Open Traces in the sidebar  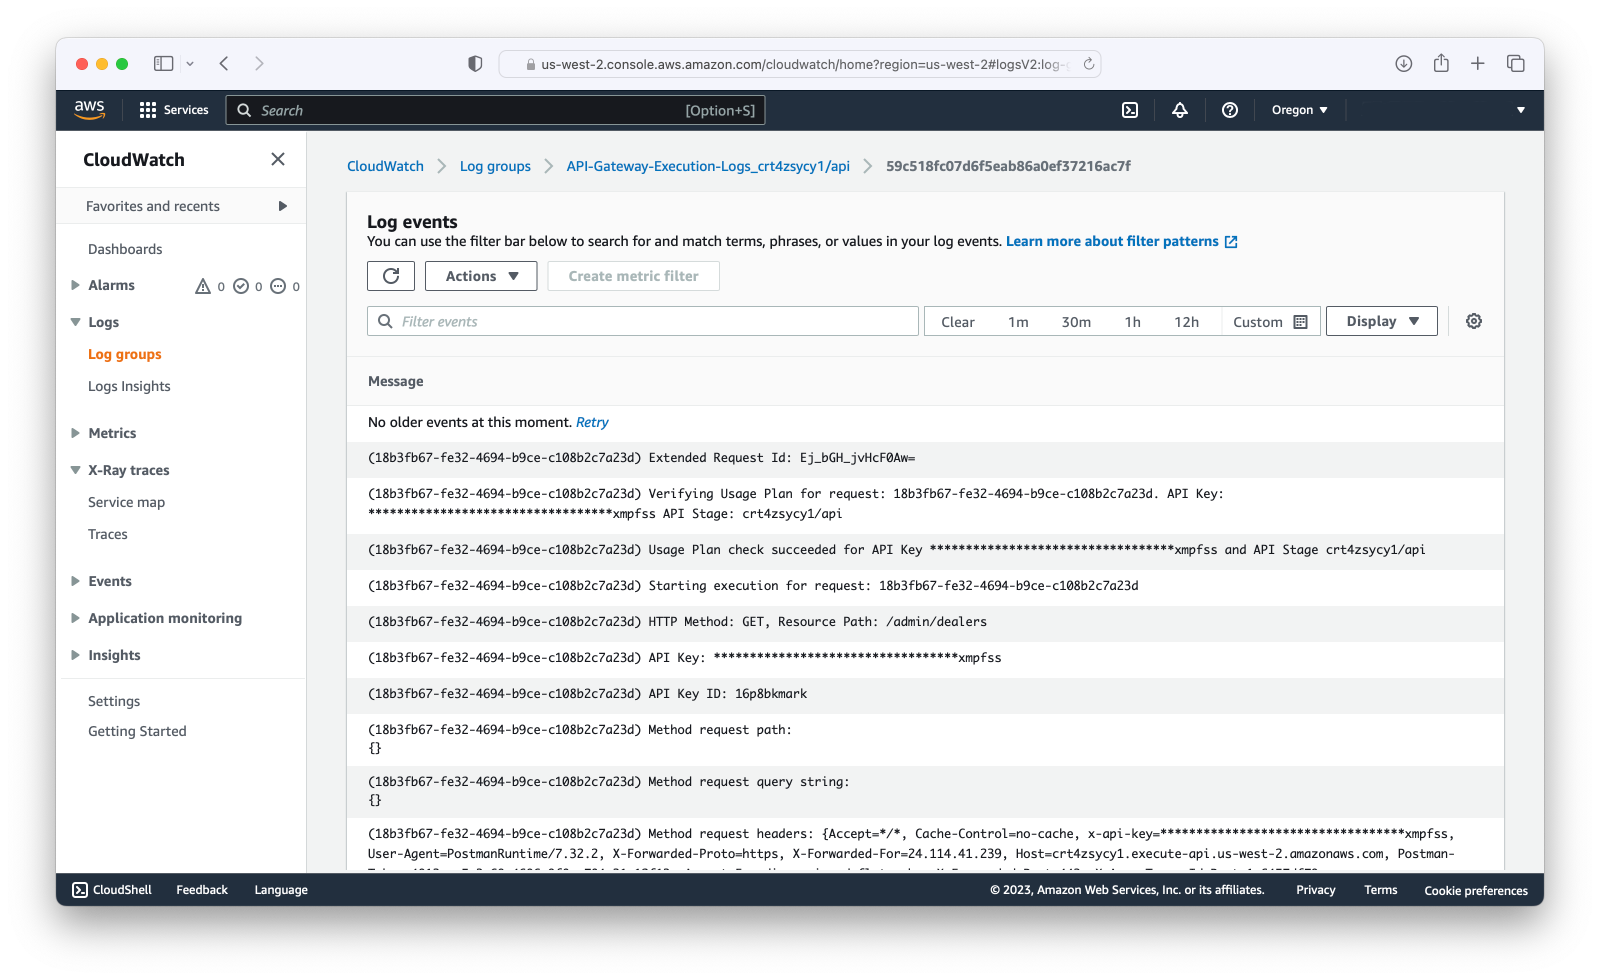pyautogui.click(x=108, y=534)
